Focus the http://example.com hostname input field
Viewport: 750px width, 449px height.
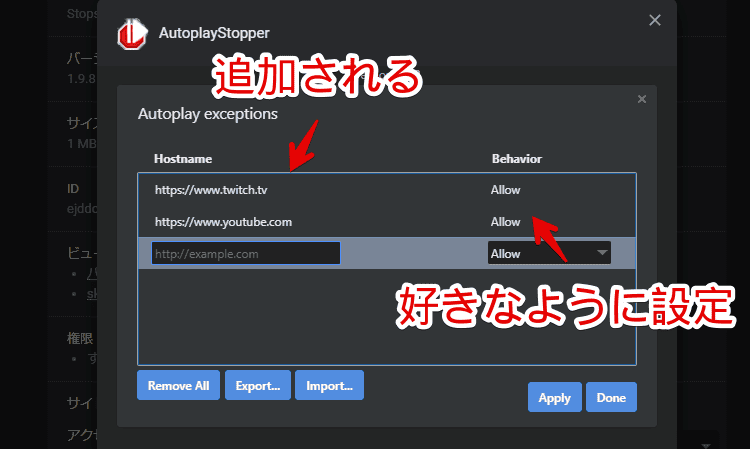coord(246,253)
